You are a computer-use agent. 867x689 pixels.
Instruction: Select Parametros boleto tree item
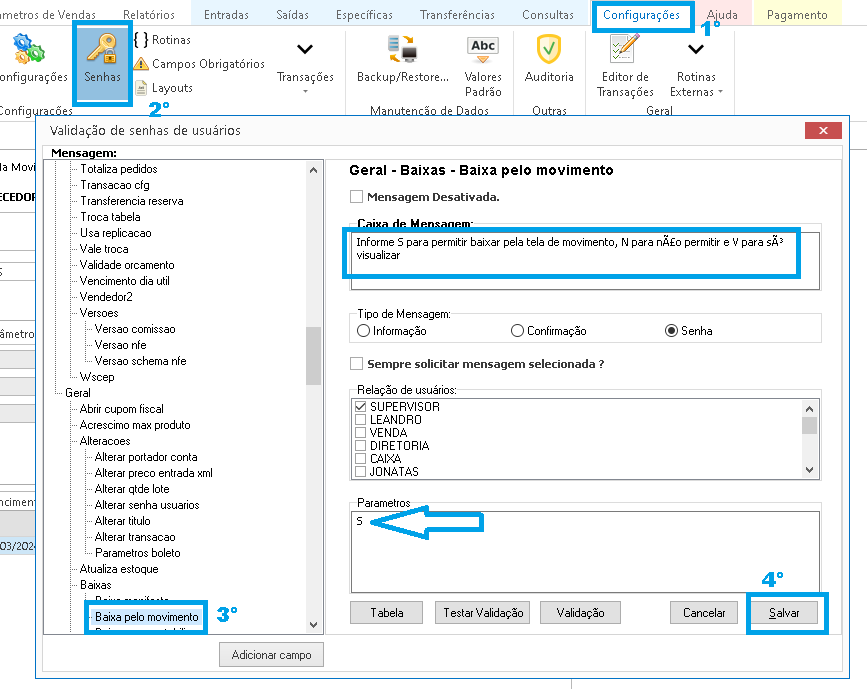pos(138,553)
